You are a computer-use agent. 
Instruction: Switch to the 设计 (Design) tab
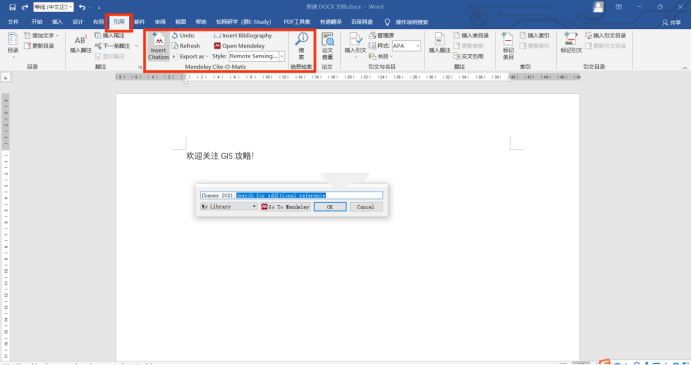pyautogui.click(x=78, y=22)
